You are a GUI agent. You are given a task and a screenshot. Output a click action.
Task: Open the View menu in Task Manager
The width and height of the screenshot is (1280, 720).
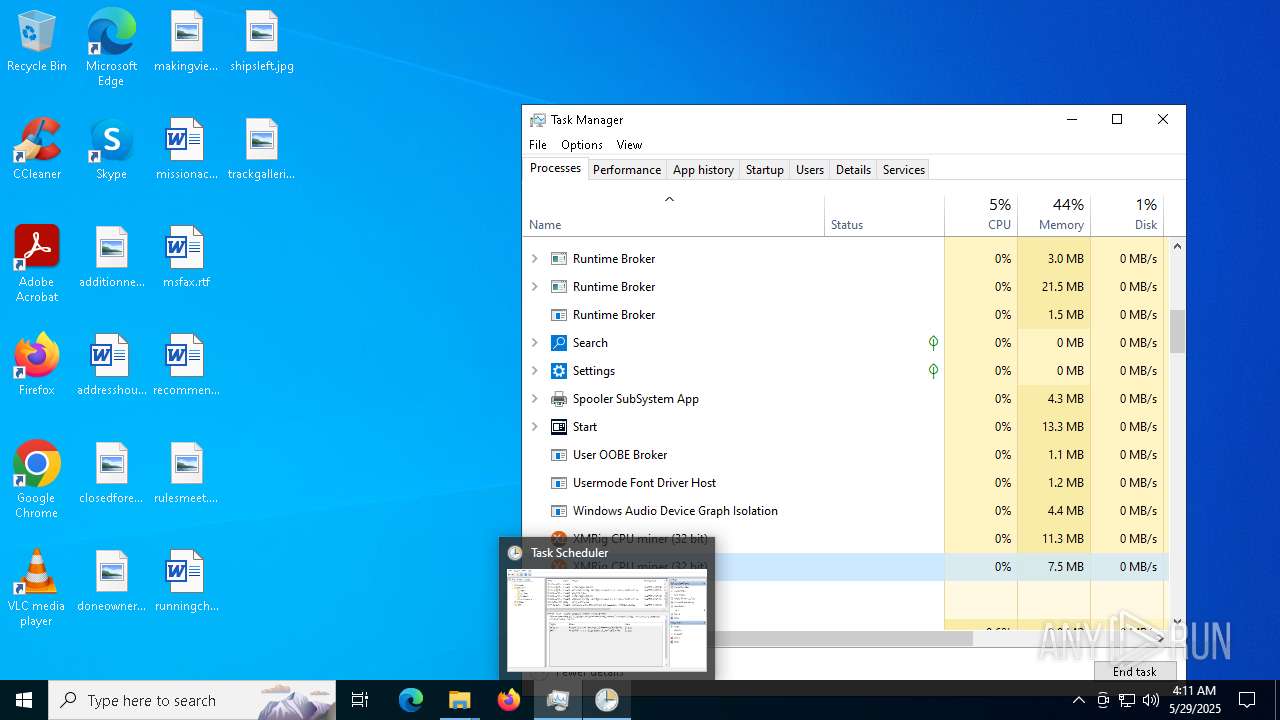point(629,145)
